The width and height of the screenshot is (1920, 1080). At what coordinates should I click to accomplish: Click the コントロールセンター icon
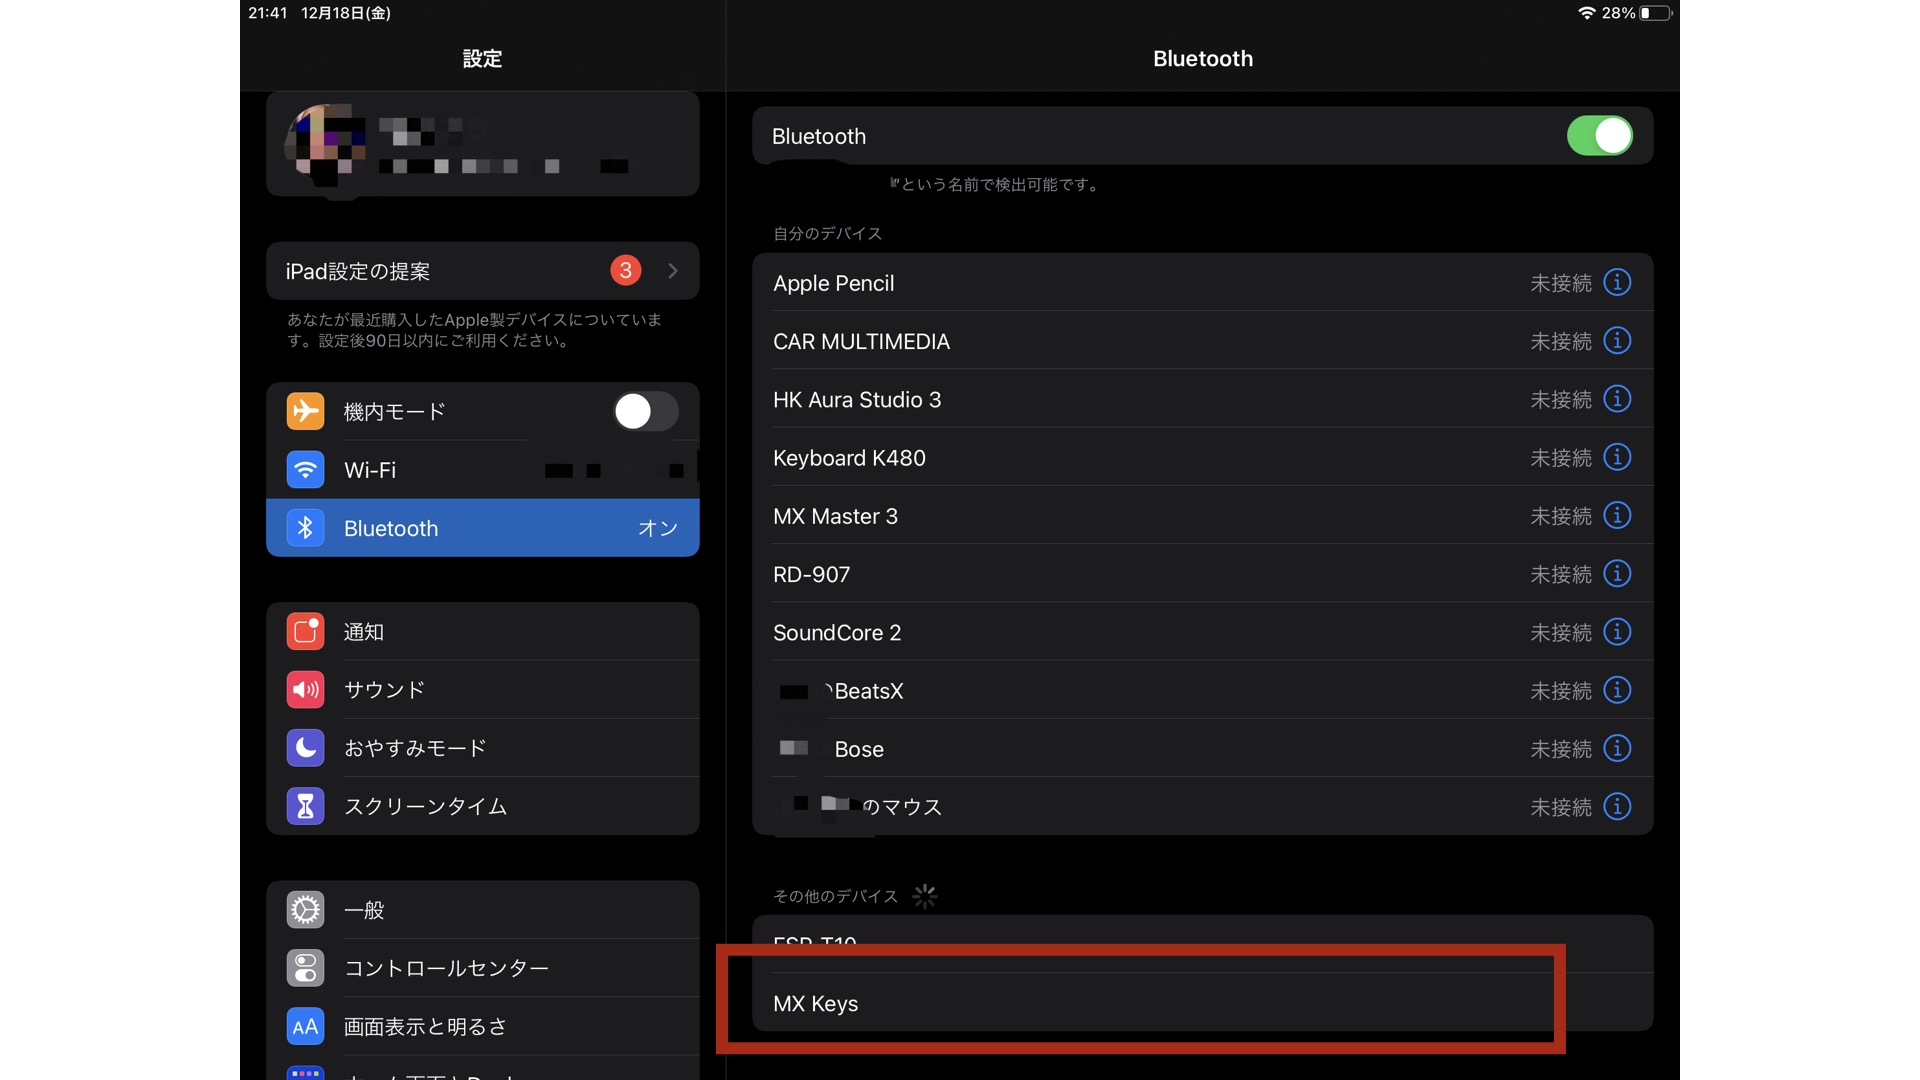pyautogui.click(x=305, y=968)
